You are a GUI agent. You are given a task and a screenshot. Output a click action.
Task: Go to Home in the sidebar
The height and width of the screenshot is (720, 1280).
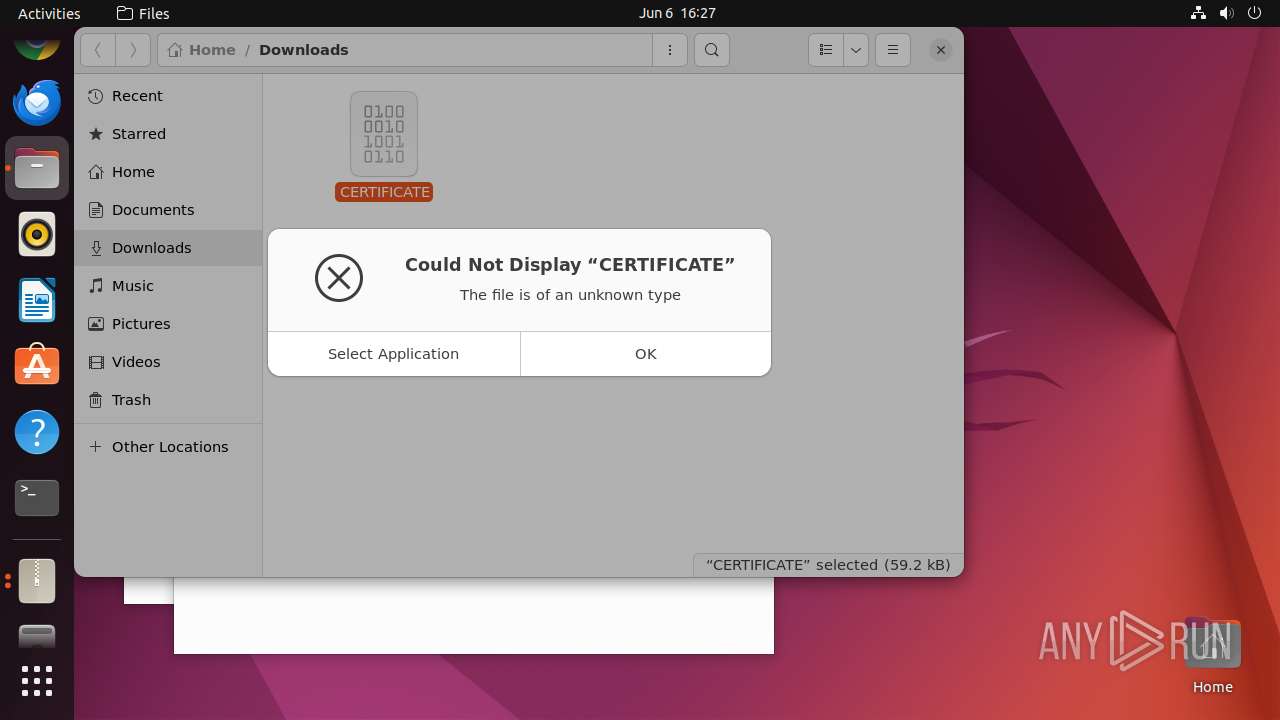point(168,172)
